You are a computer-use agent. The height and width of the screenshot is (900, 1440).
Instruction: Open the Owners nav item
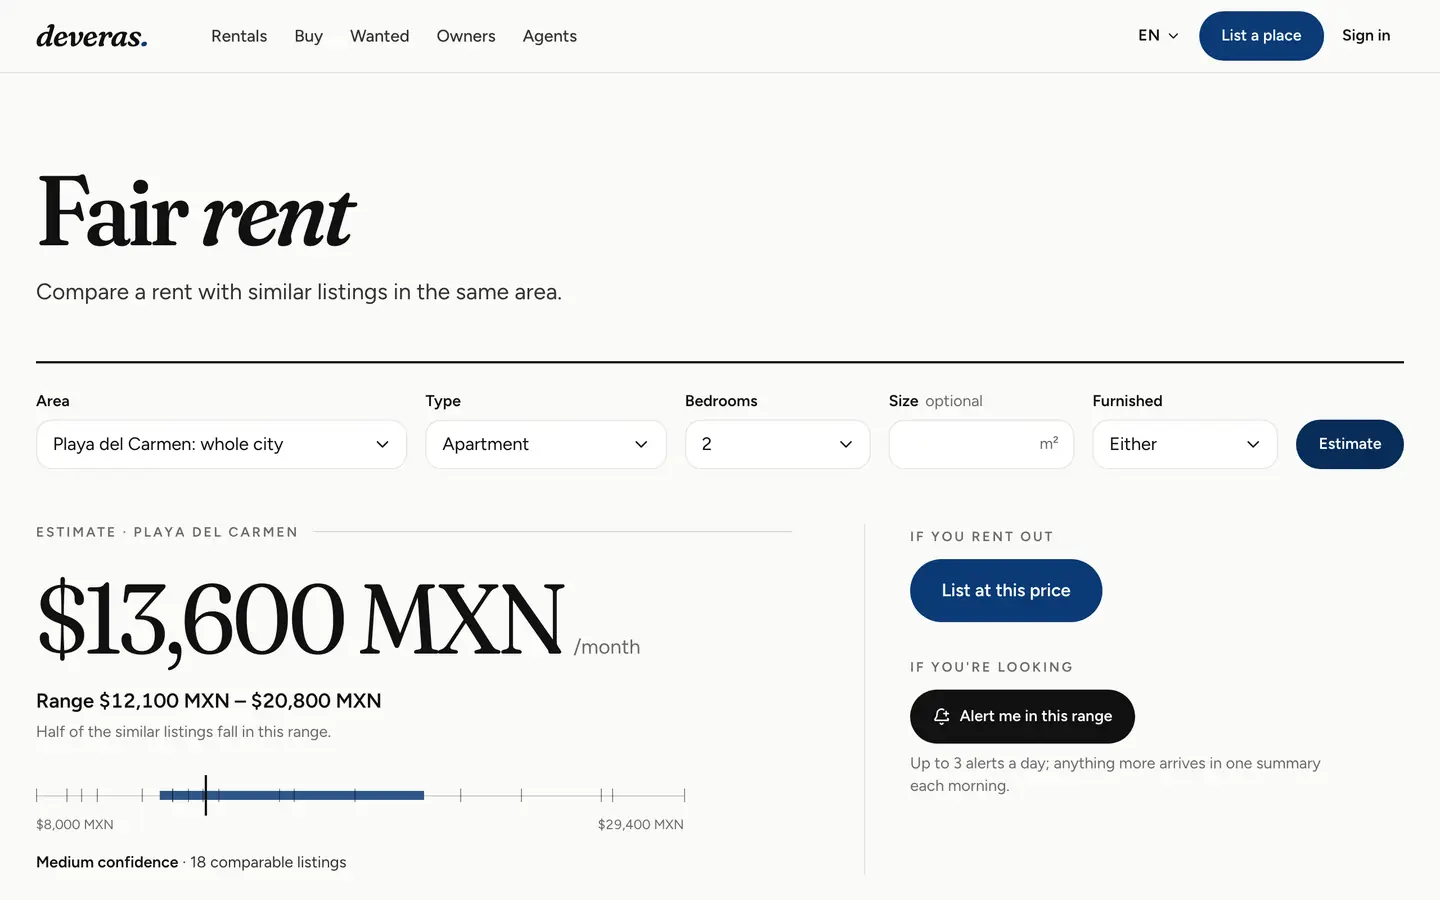(x=466, y=36)
